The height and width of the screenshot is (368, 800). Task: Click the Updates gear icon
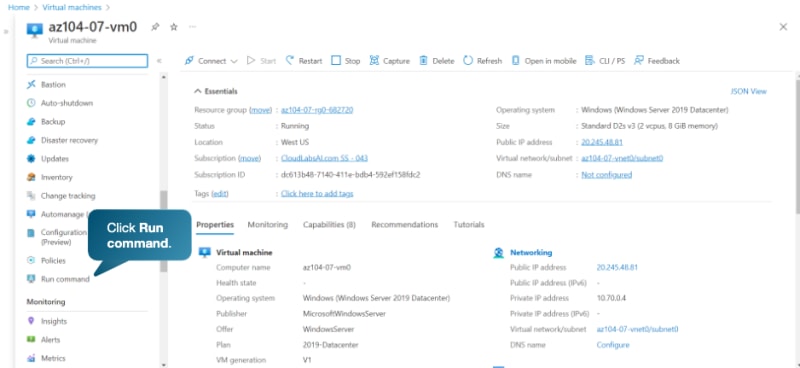point(31,159)
